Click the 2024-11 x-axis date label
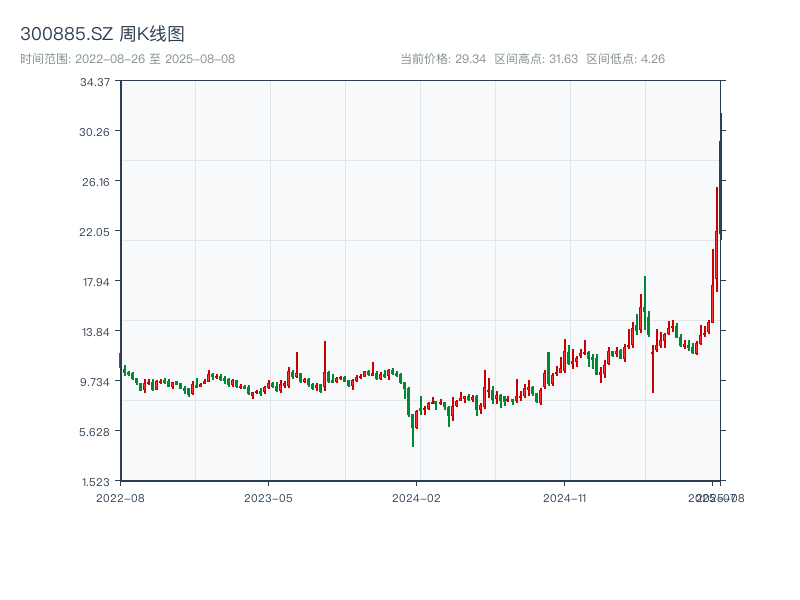This screenshot has width=800, height=600. pos(566,497)
